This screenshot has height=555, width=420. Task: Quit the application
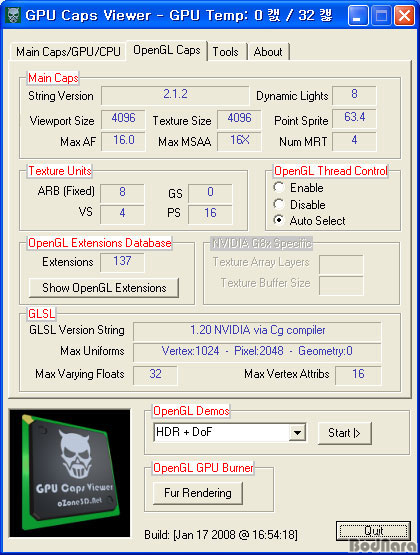pos(373,531)
